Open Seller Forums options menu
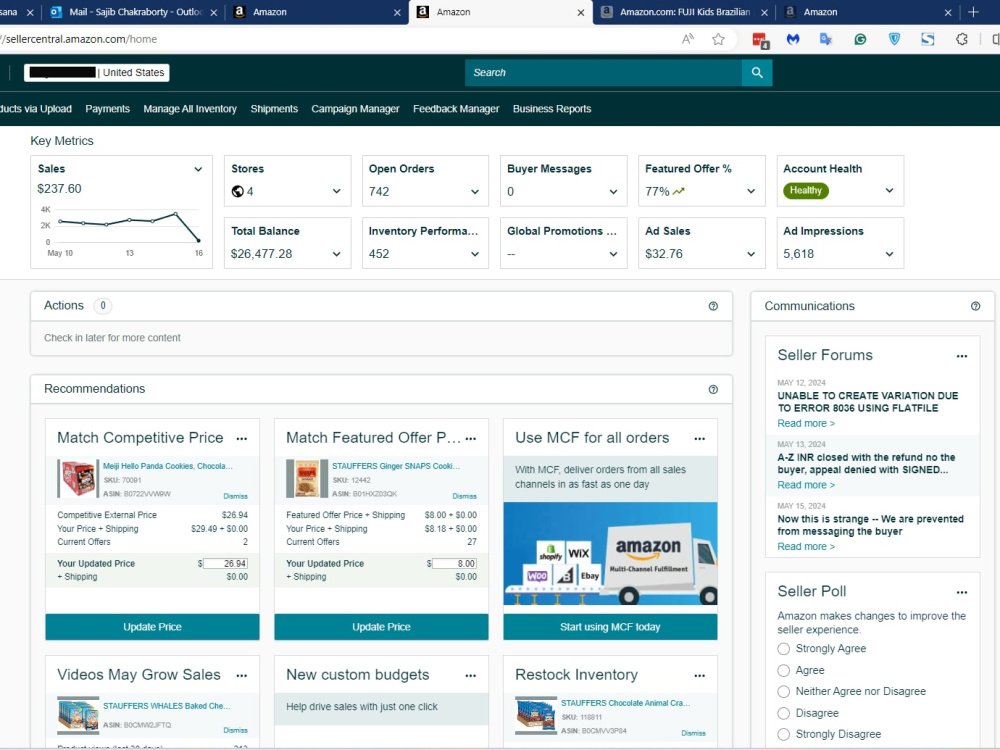 962,357
